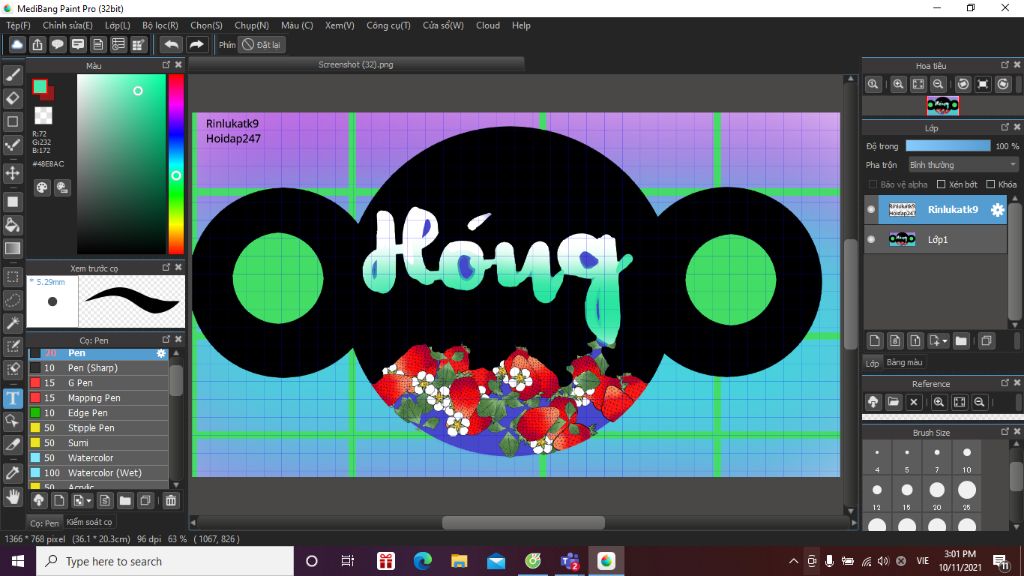Viewport: 1024px width, 576px height.
Task: Hide the Rinlukatk9 layer visibility
Action: pos(871,210)
